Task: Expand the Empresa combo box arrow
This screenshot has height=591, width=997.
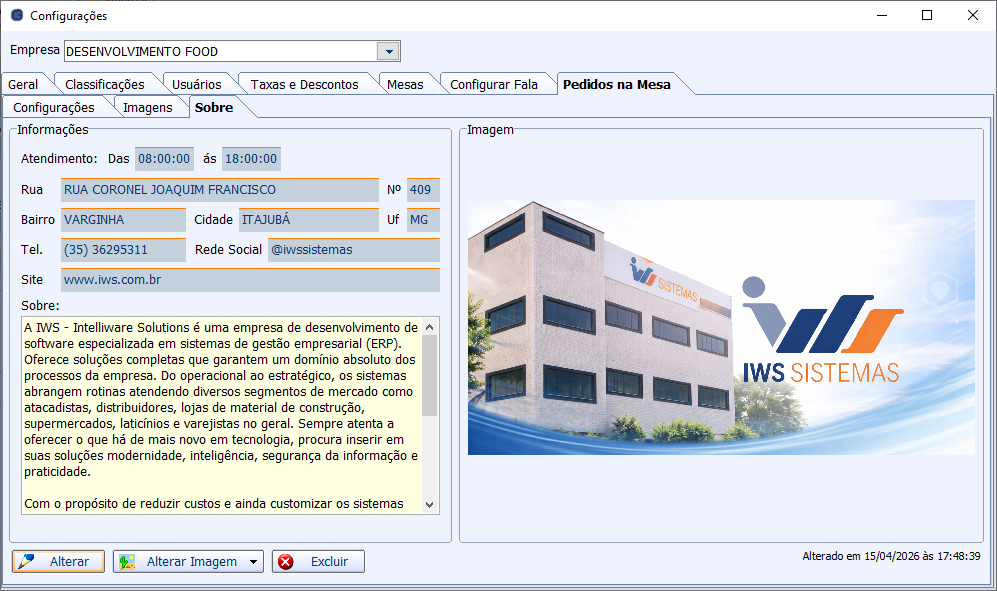Action: click(388, 51)
